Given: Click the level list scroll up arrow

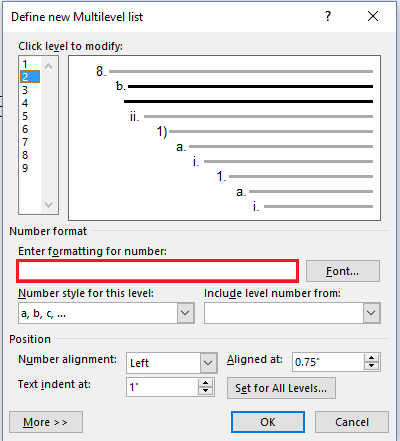Looking at the screenshot, I should (48, 66).
